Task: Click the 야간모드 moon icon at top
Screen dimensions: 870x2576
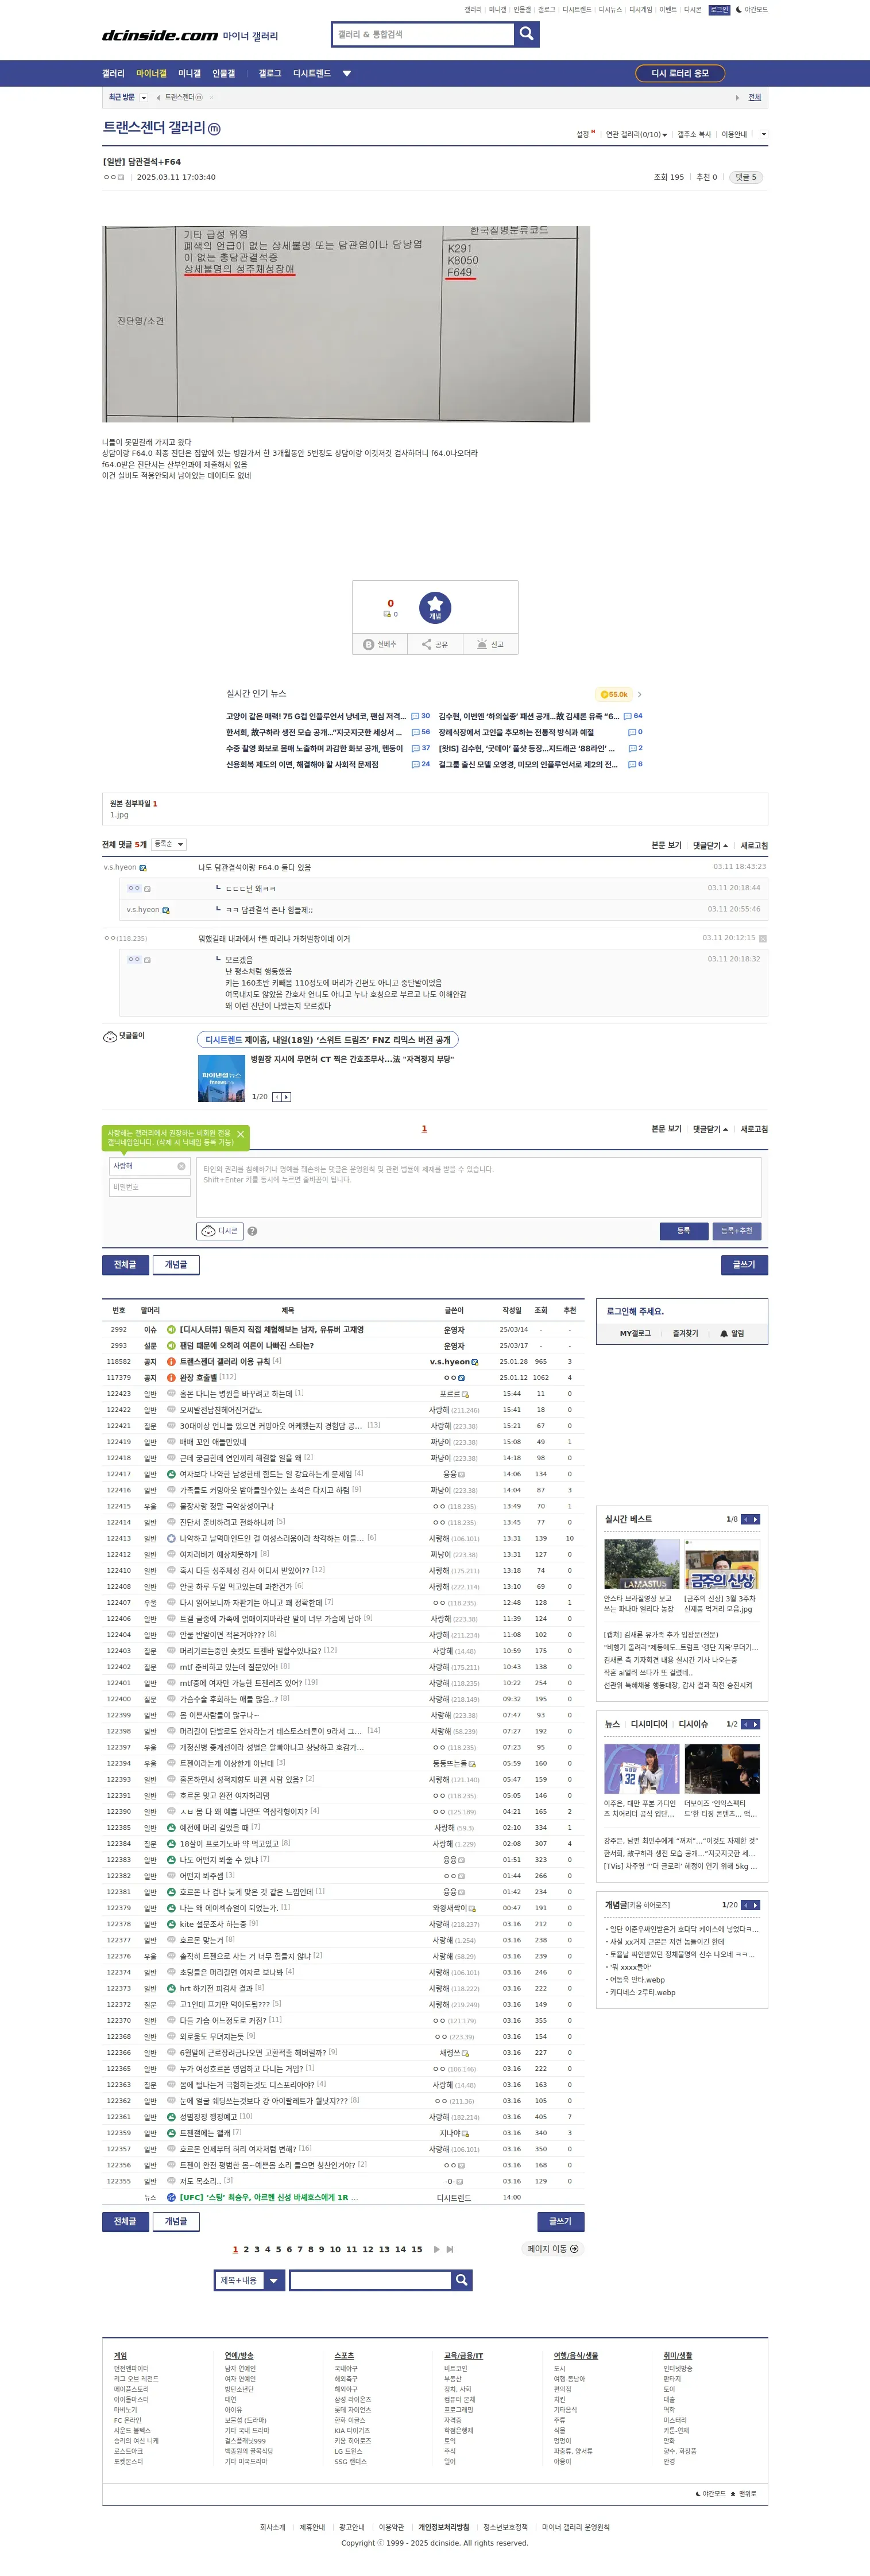Action: [x=738, y=10]
